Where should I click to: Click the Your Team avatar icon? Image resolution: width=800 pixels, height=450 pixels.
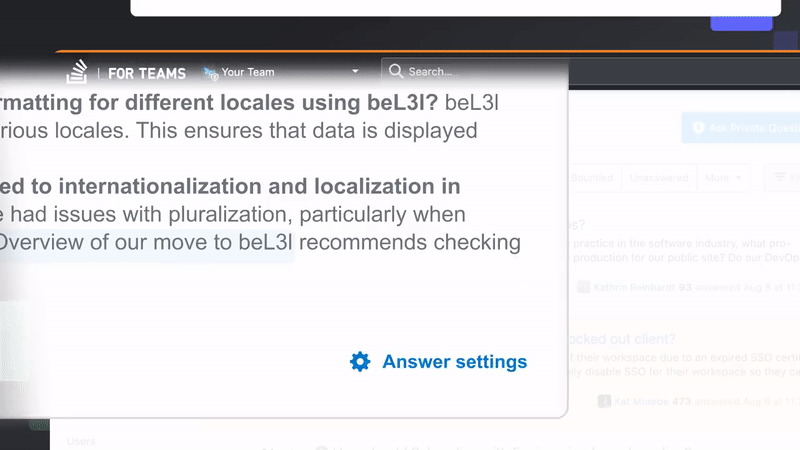210,72
